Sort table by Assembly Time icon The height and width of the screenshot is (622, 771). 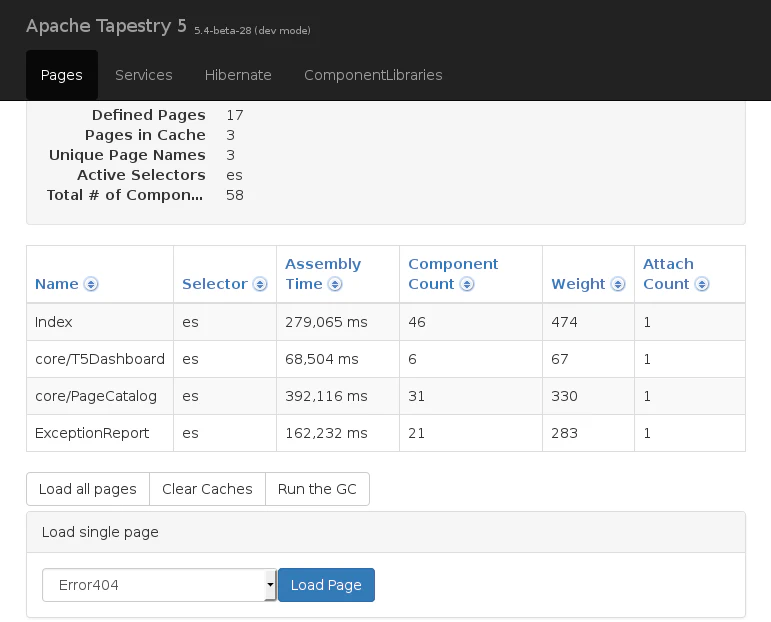[335, 284]
